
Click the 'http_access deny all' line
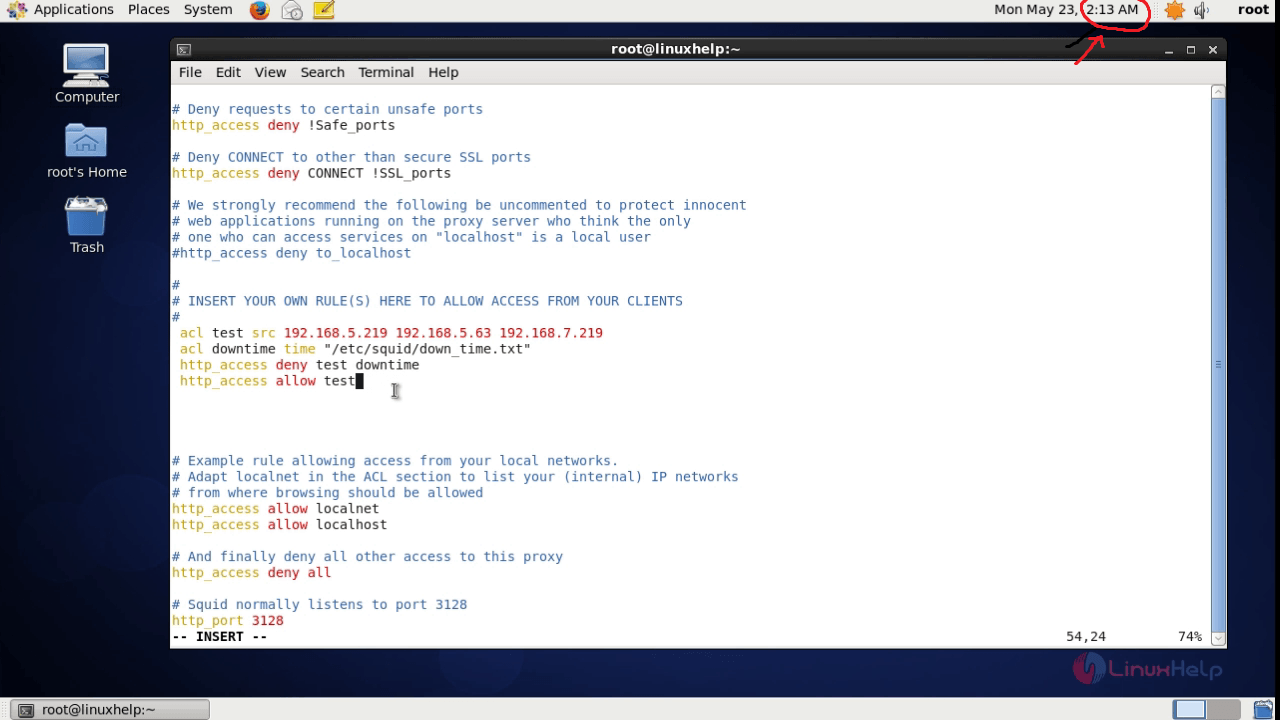[251, 573]
